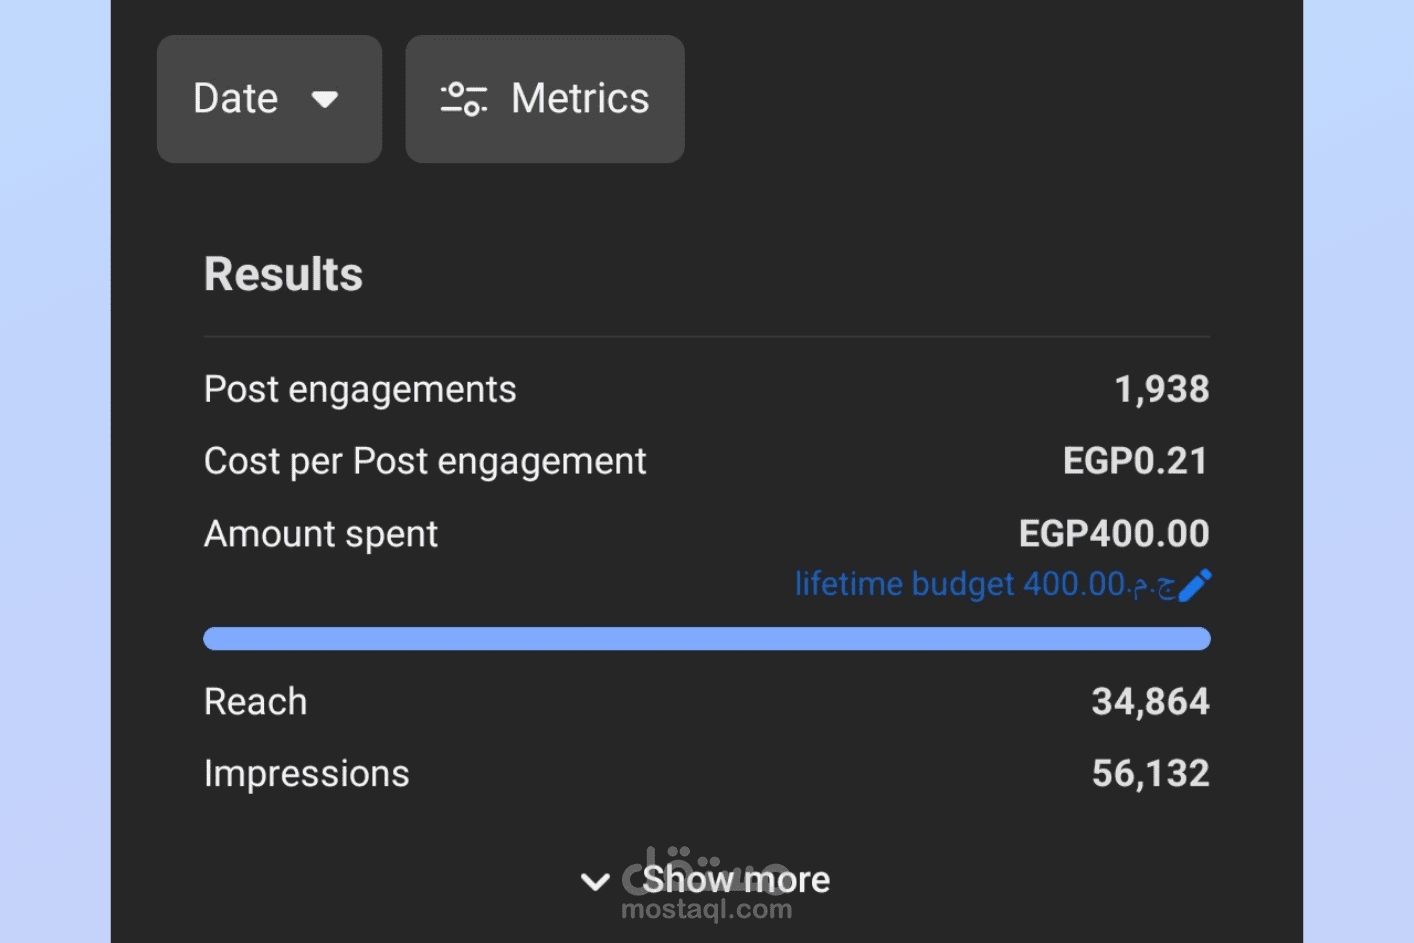Screen dimensions: 1414x943
Task: Click the 56,132 impressions value
Action: (x=1150, y=774)
